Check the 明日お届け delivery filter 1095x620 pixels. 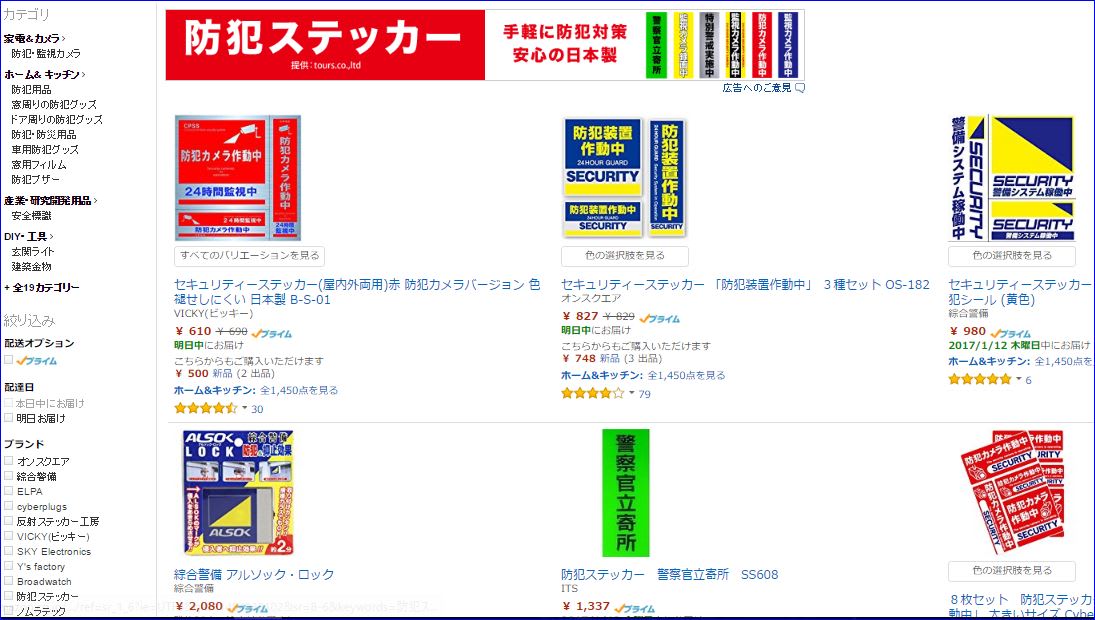(x=8, y=418)
